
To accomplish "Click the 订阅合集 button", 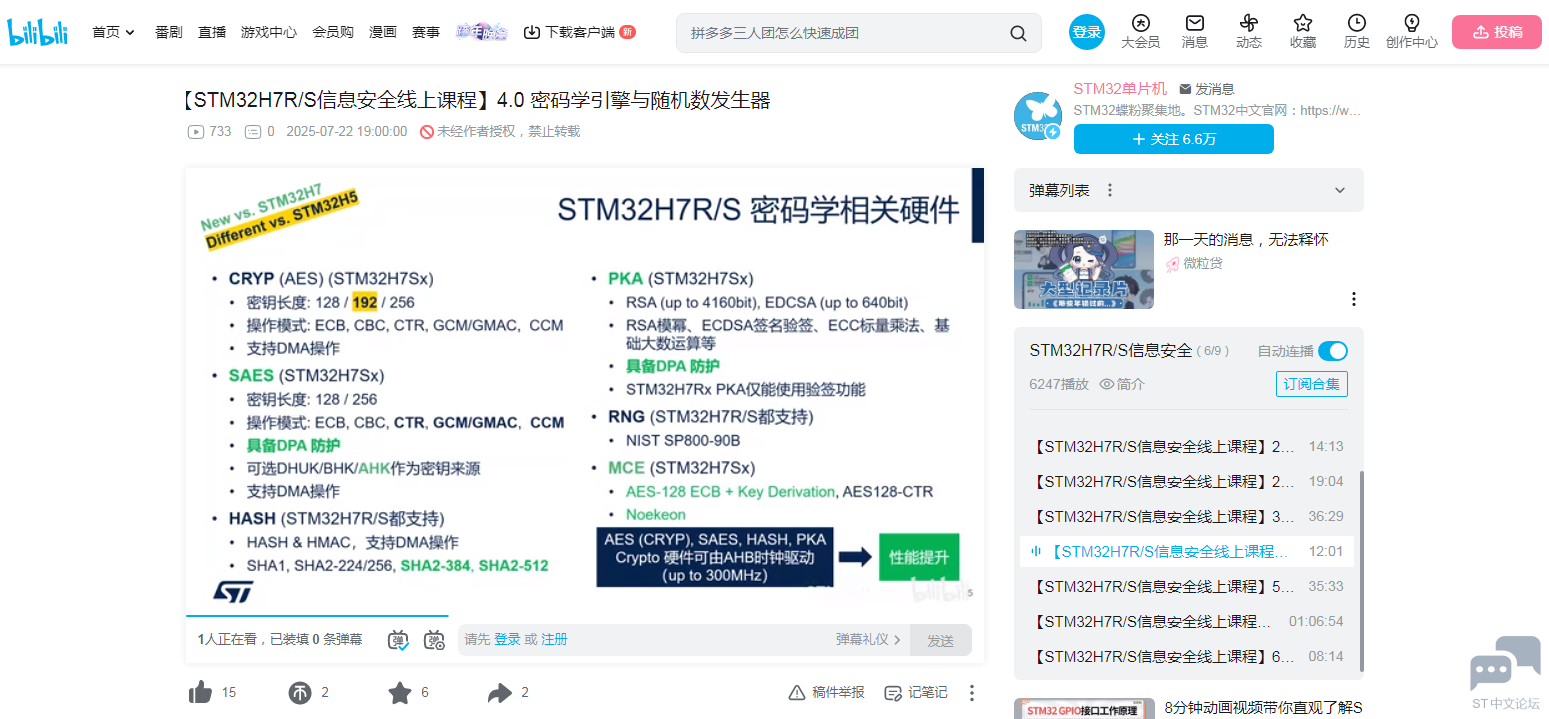I will click(1312, 384).
